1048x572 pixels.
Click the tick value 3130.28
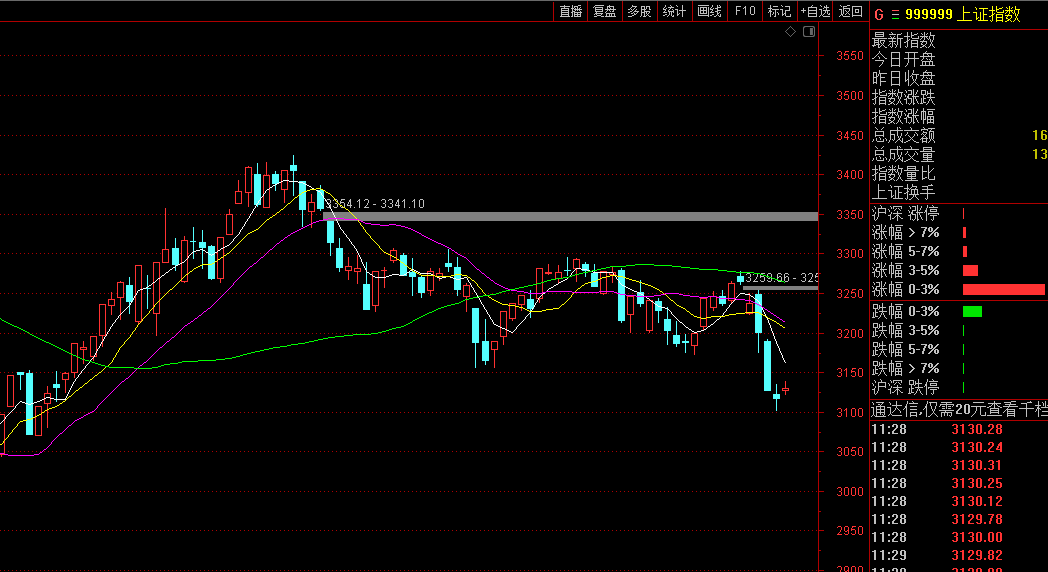point(977,429)
